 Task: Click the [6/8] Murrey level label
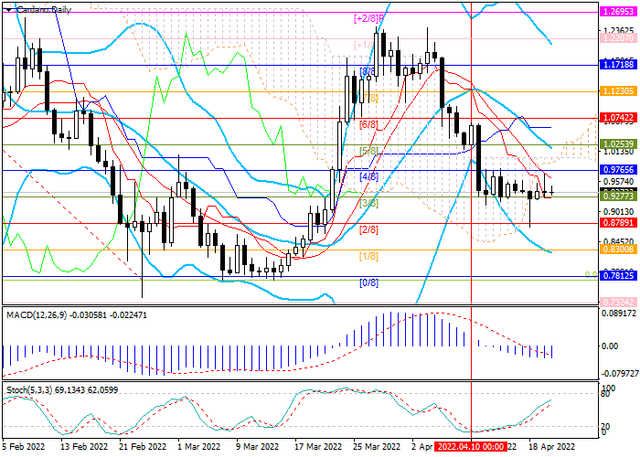click(369, 124)
